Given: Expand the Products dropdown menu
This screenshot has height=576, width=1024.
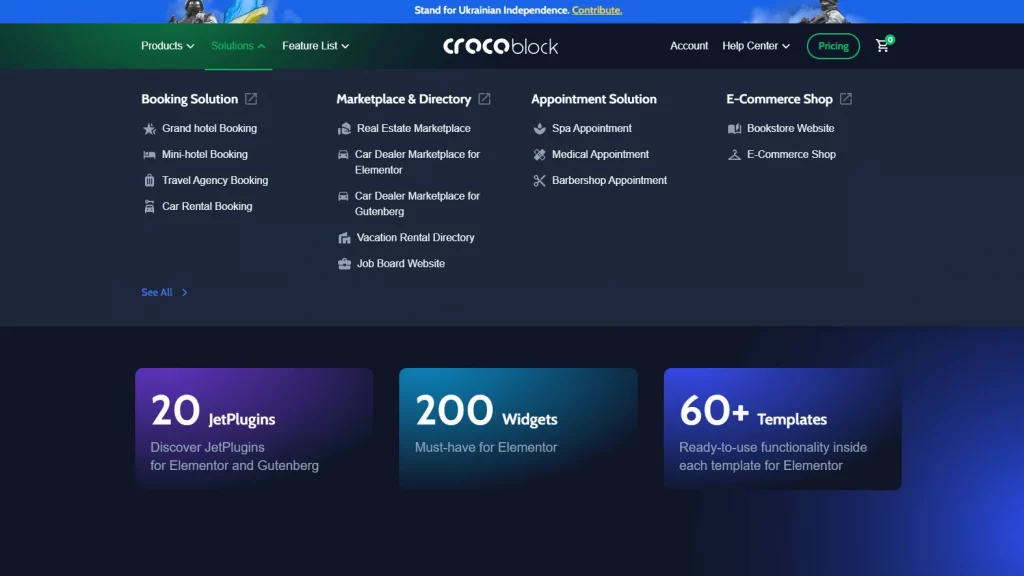Looking at the screenshot, I should 167,46.
